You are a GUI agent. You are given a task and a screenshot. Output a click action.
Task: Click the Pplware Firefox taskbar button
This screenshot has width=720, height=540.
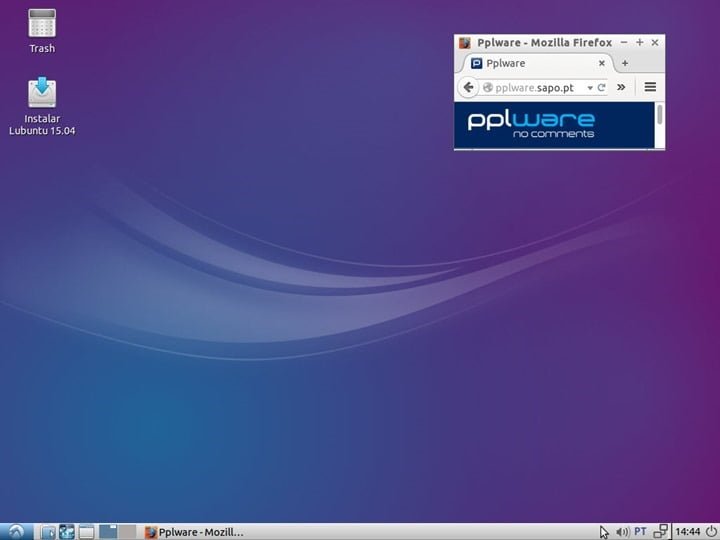(195, 531)
